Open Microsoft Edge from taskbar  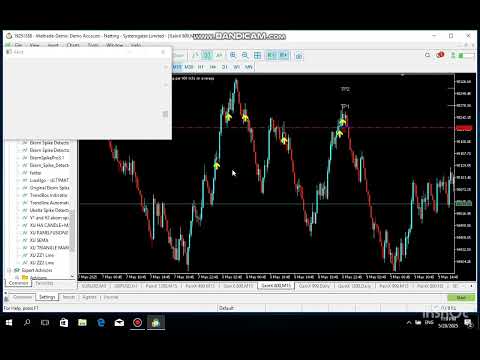click(x=101, y=323)
